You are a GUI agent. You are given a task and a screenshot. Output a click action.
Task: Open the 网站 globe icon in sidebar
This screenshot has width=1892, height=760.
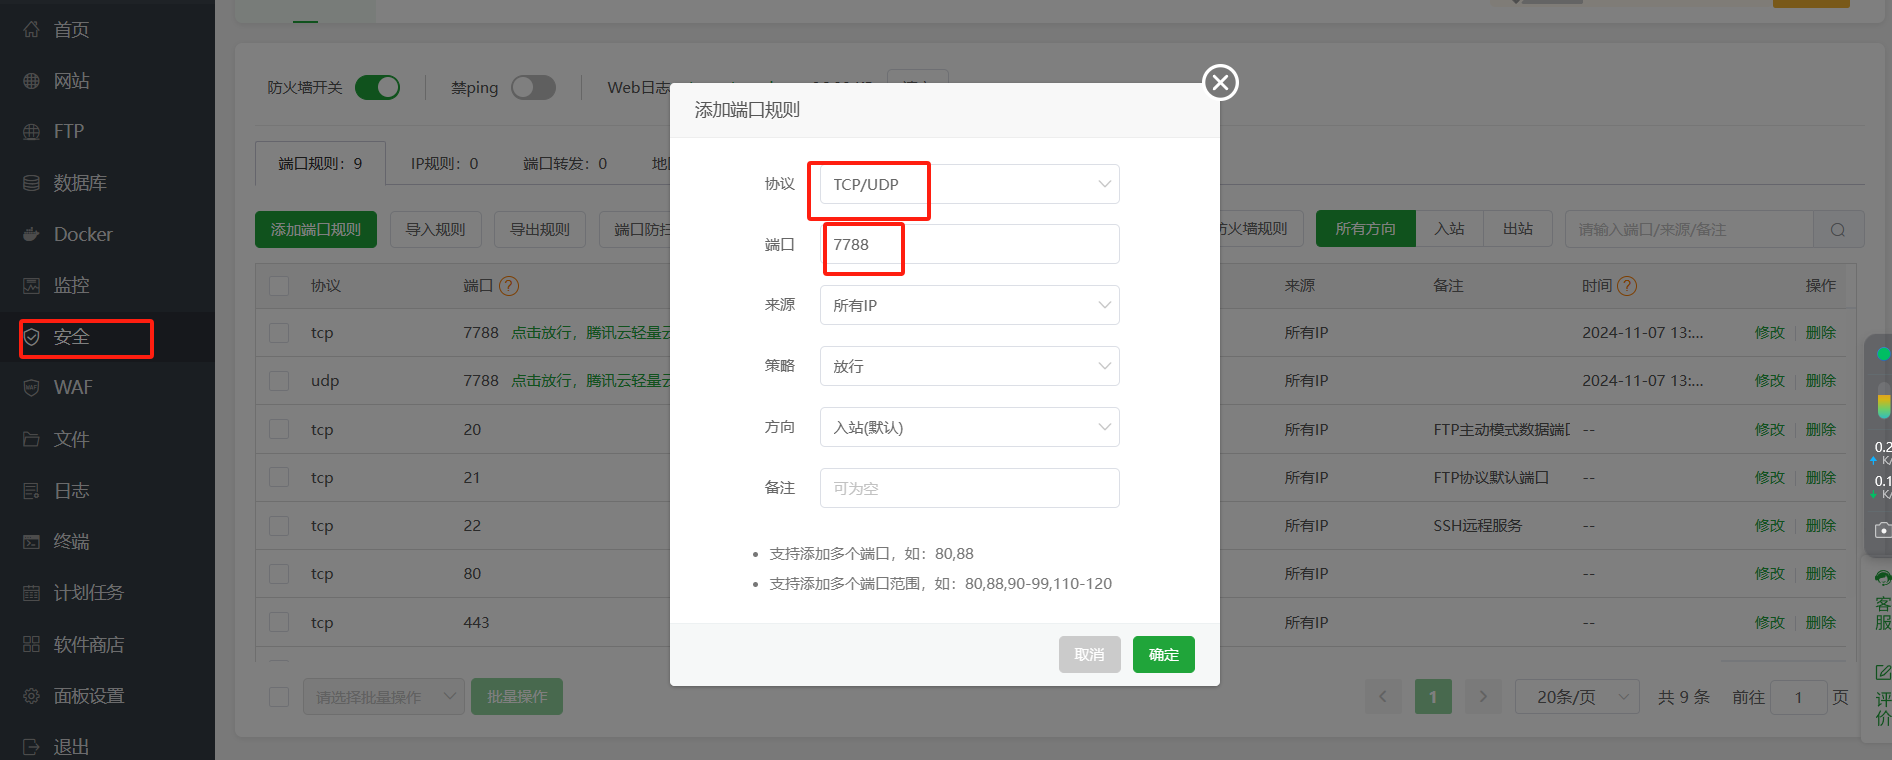32,81
